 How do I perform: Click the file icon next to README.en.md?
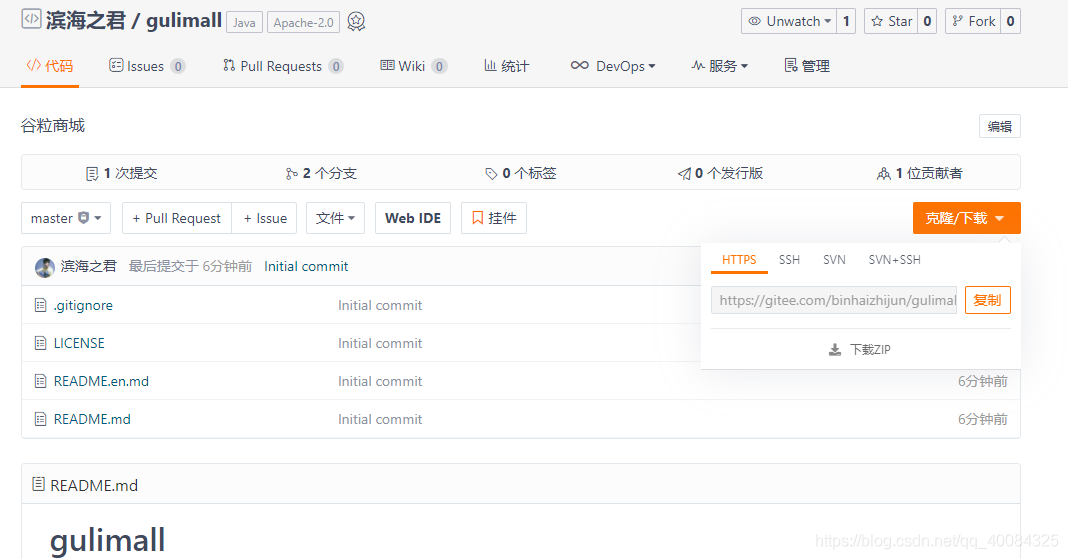click(40, 381)
